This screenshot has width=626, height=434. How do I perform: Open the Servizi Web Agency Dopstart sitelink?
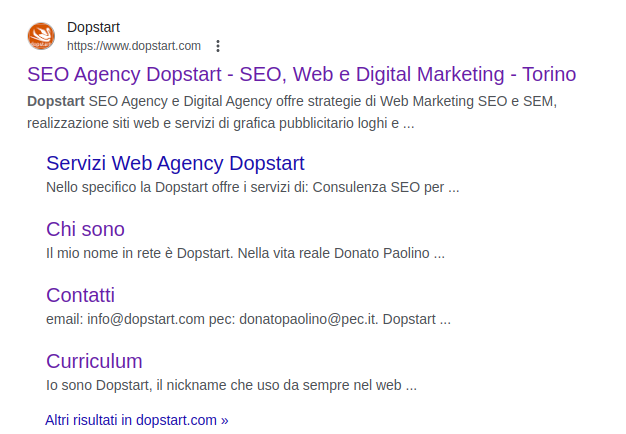pyautogui.click(x=175, y=163)
